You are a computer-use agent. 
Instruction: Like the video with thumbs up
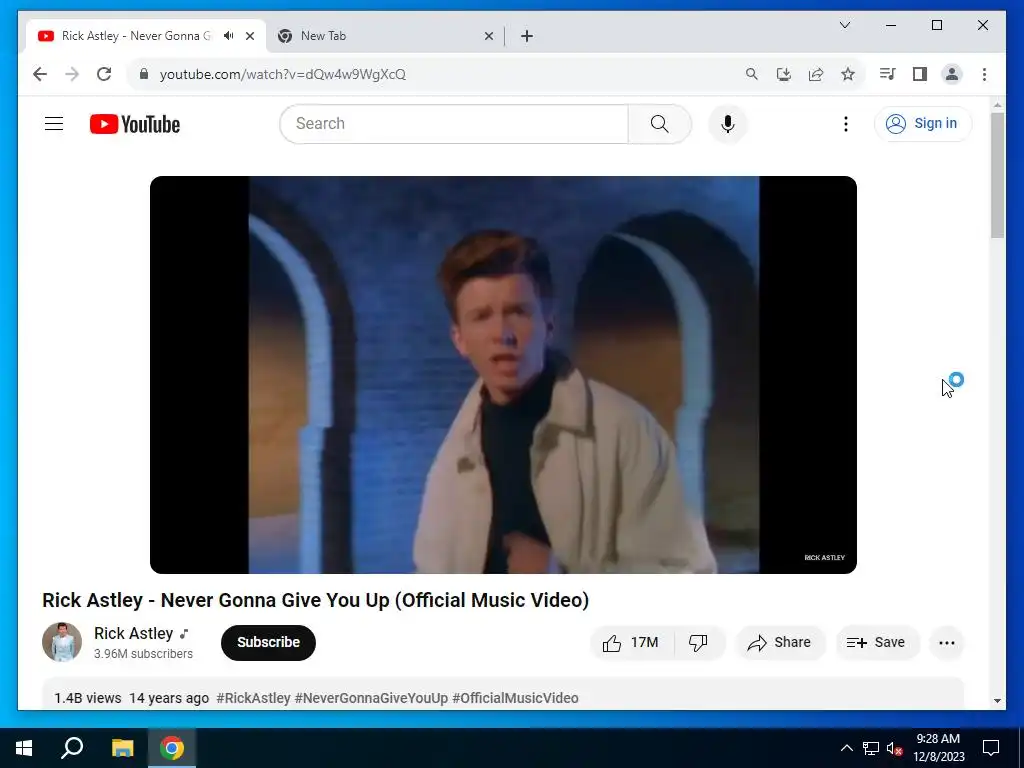(631, 643)
